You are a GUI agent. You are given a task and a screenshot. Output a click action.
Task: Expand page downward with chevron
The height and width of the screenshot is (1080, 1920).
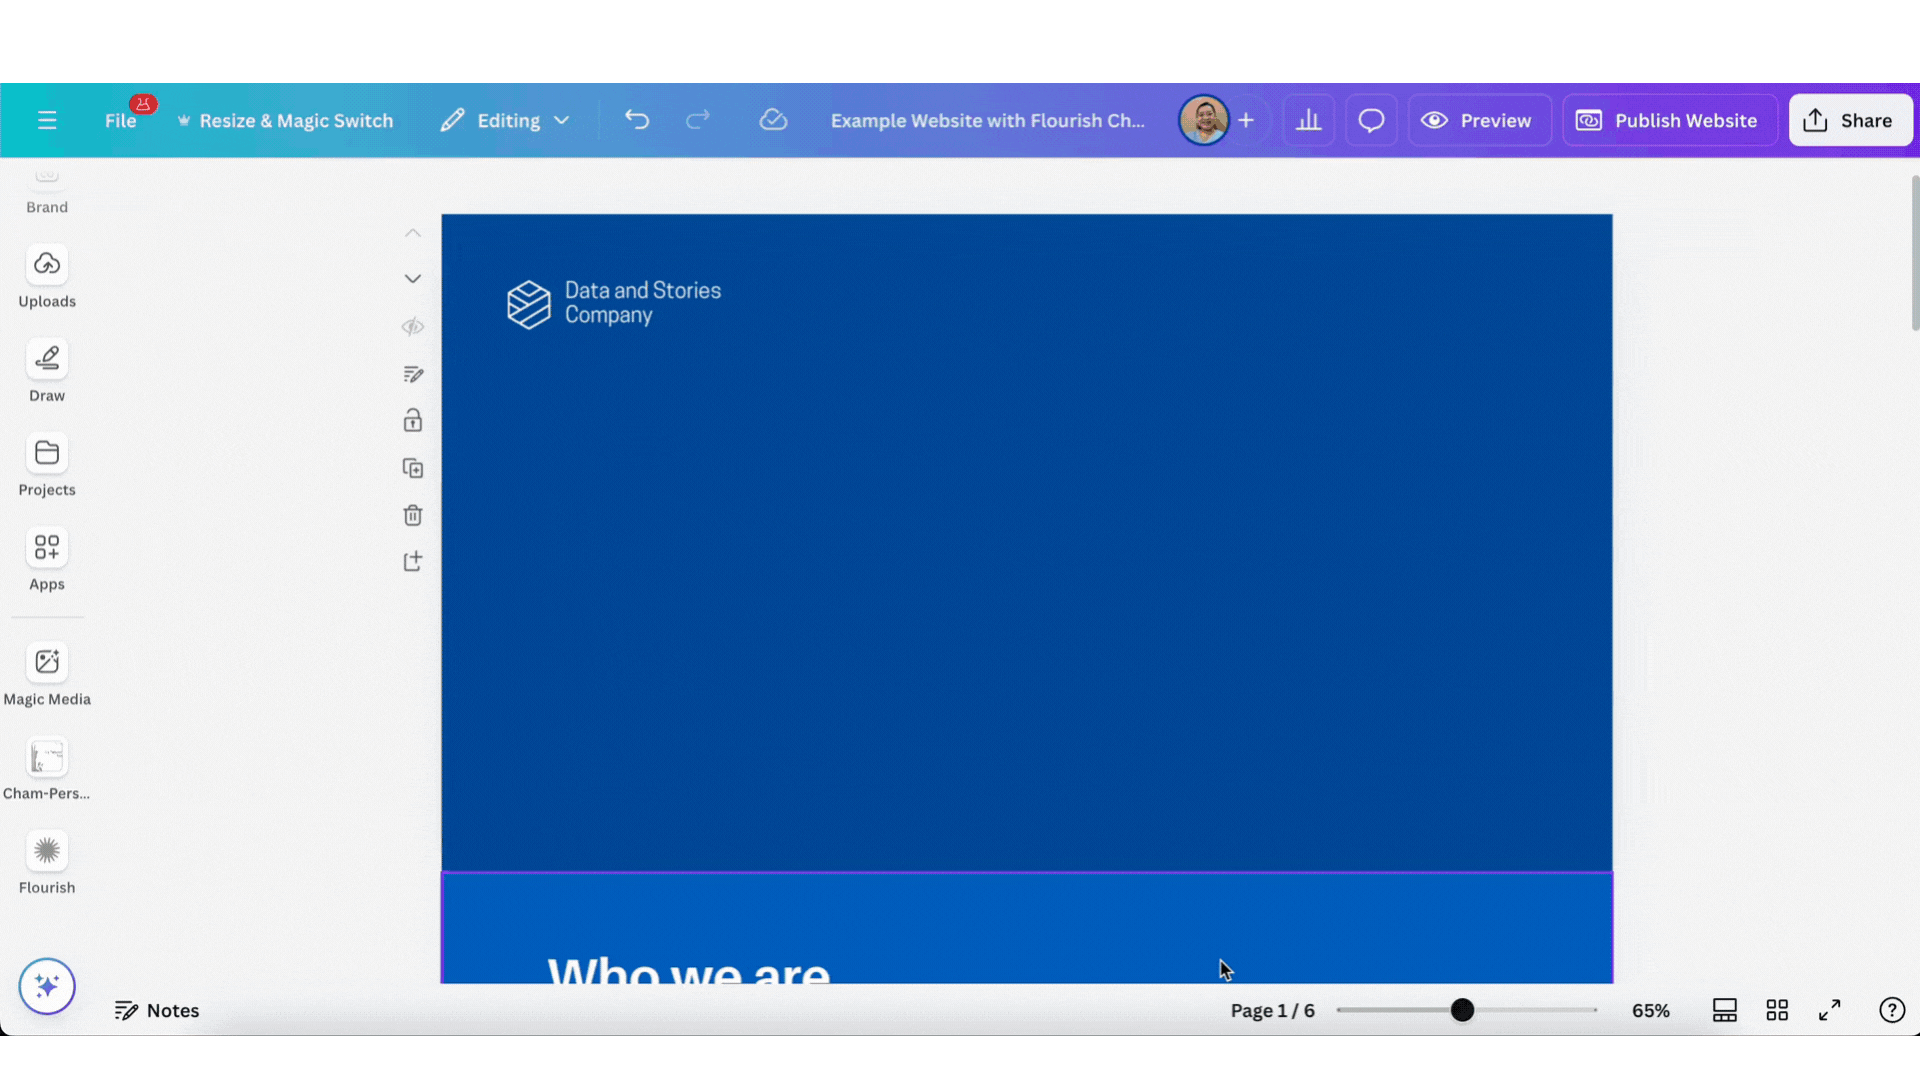tap(413, 278)
